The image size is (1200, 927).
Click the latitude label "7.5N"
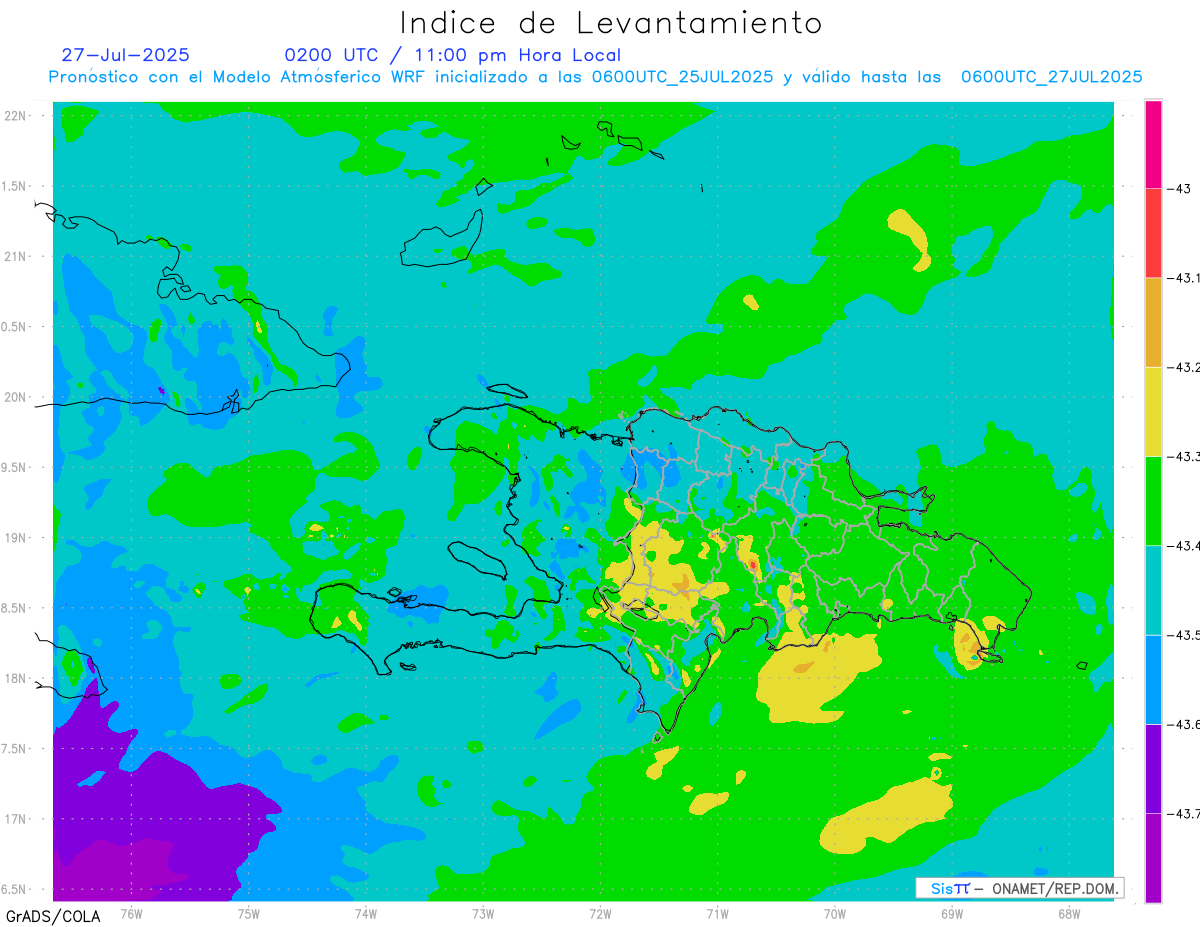[14, 749]
